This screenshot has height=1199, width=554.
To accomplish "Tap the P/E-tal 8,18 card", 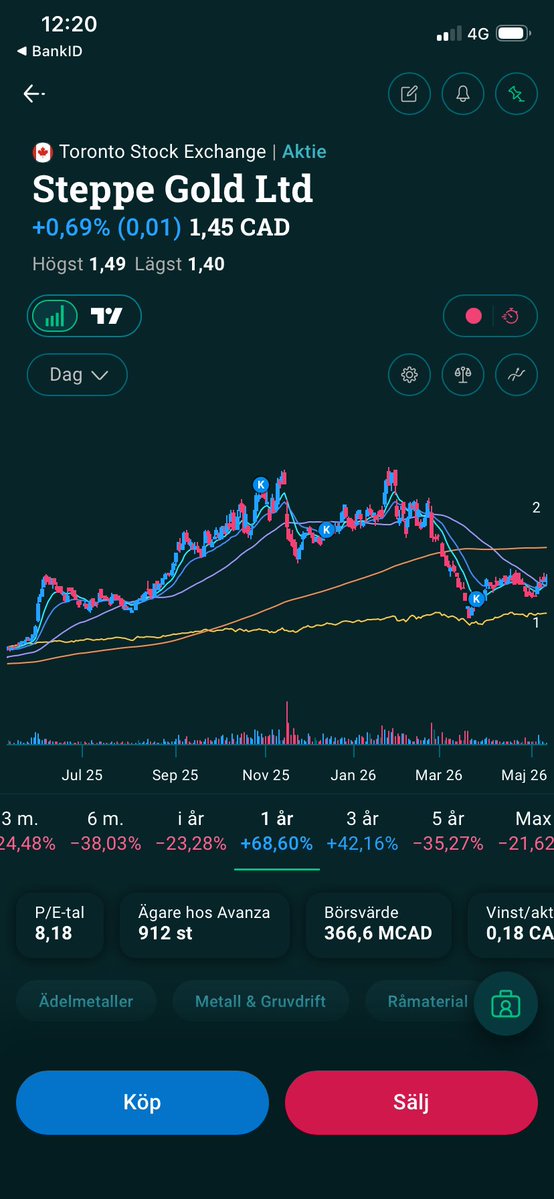I will point(60,924).
